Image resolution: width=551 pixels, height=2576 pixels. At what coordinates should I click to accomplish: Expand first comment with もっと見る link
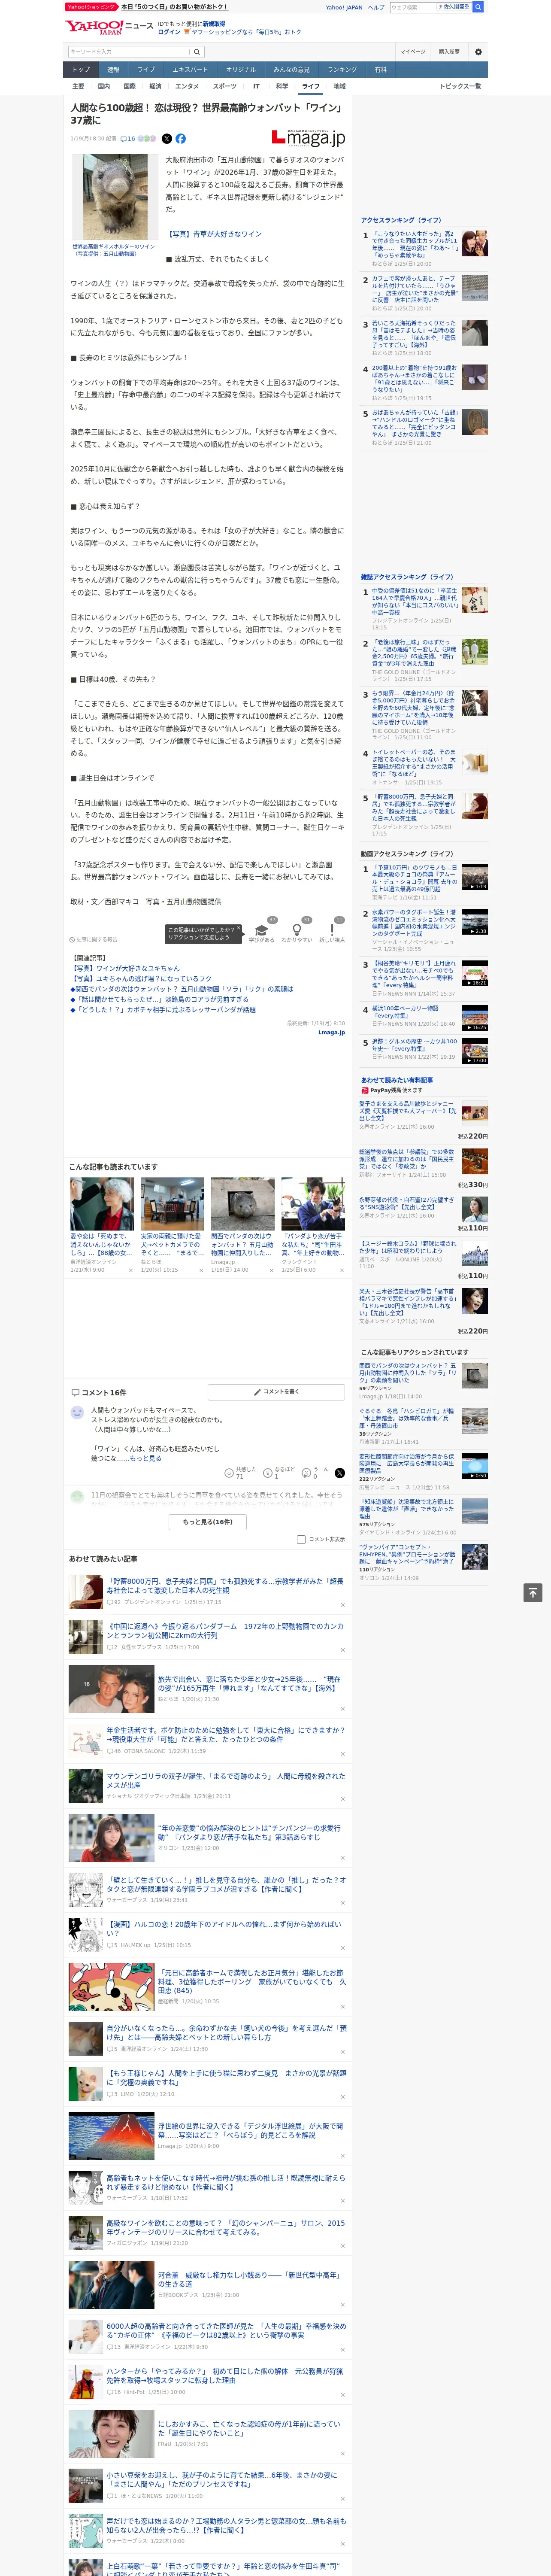(x=146, y=1458)
